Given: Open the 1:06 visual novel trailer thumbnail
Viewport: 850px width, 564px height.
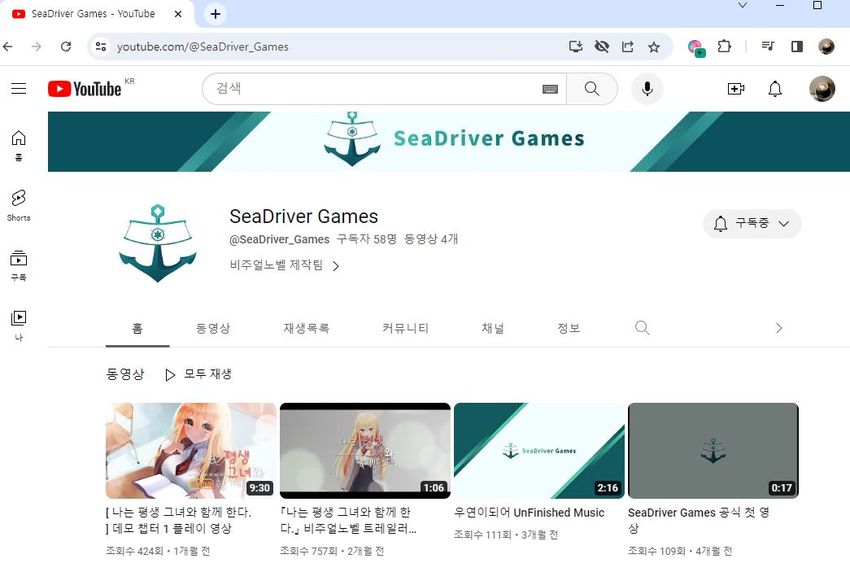Looking at the screenshot, I should 365,451.
